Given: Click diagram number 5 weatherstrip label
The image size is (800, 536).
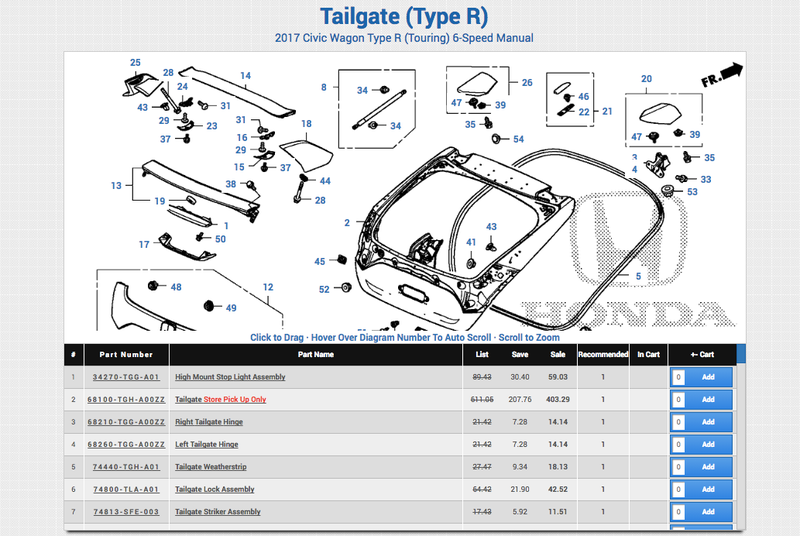Looking at the screenshot, I should [638, 276].
